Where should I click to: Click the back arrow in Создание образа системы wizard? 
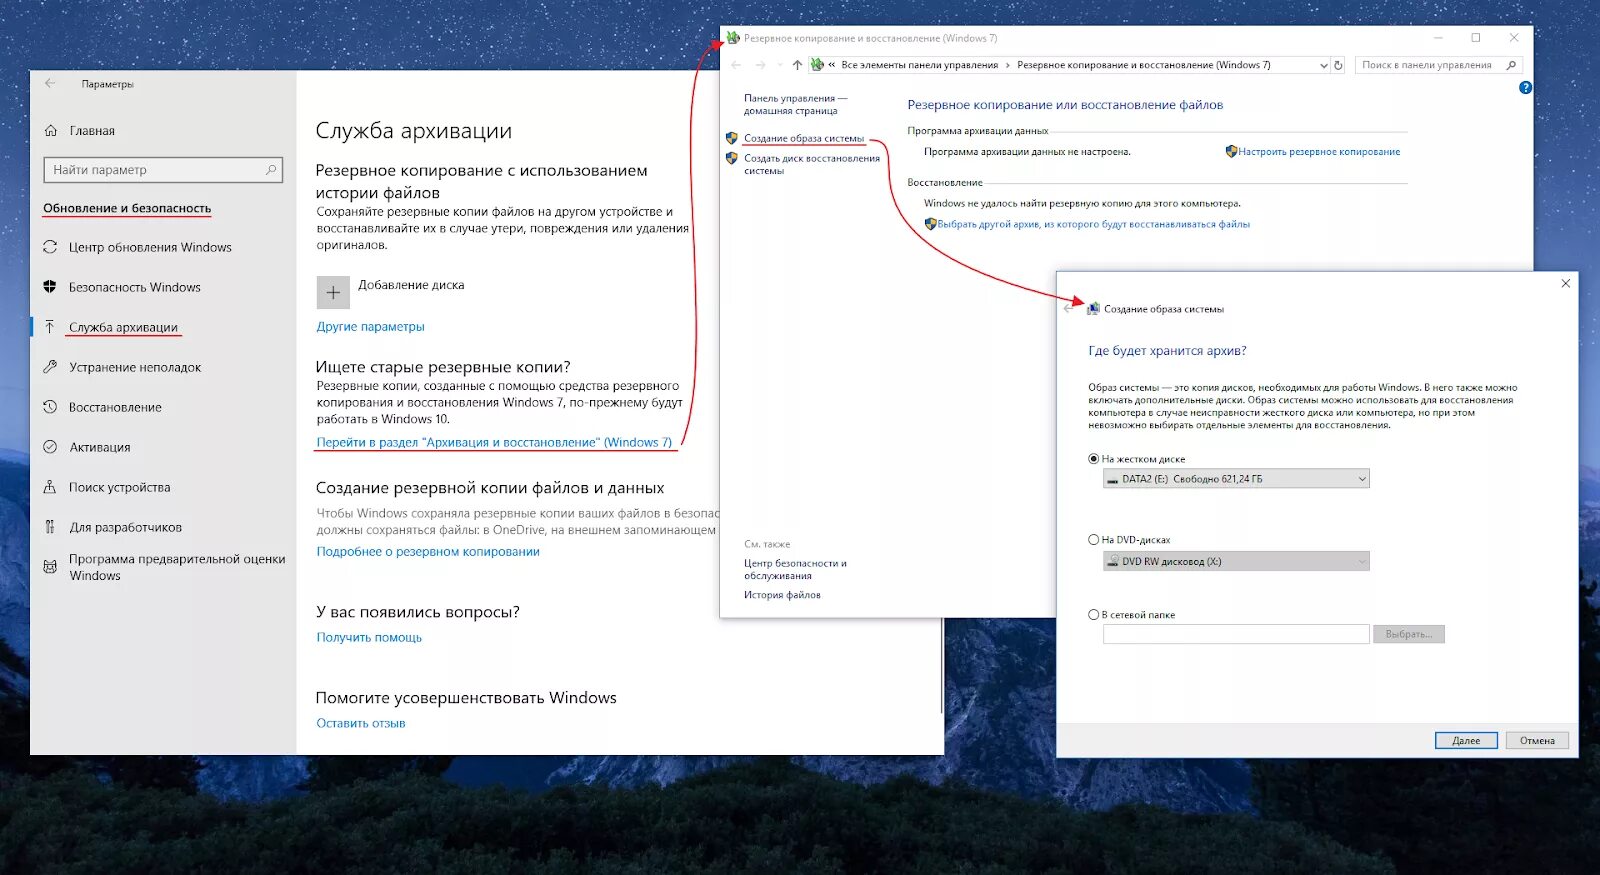point(1068,309)
